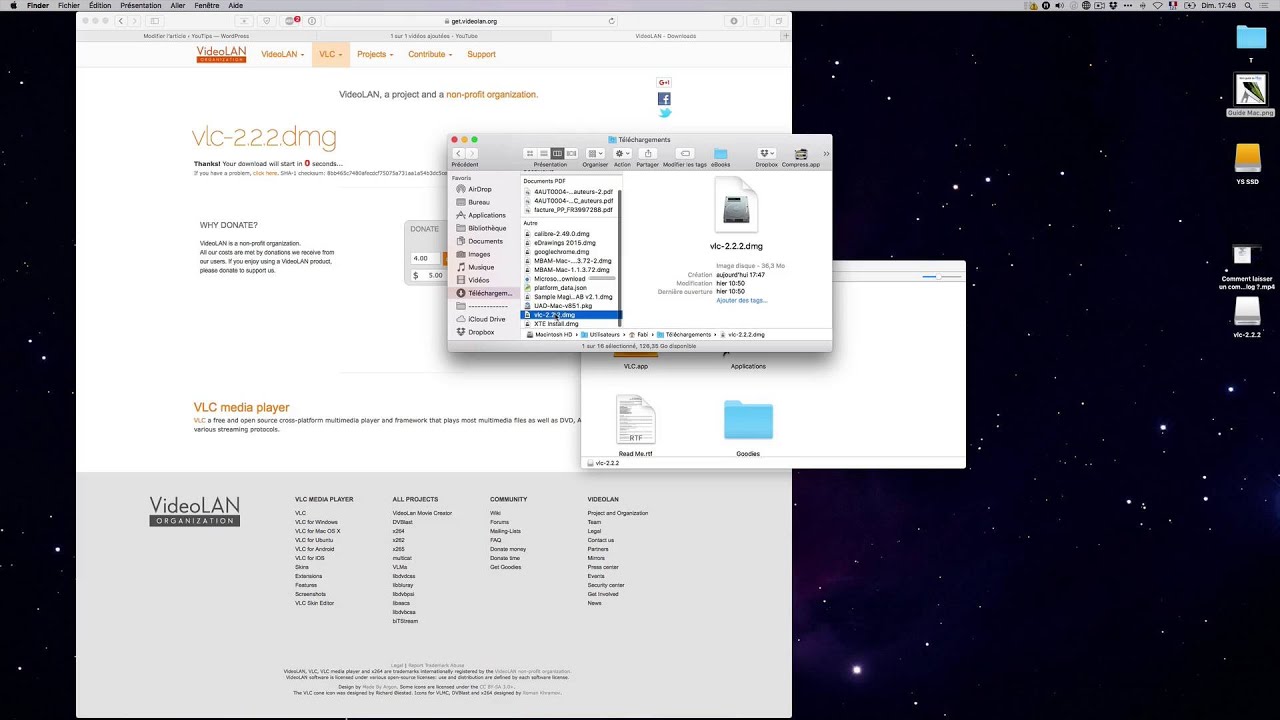Click the Finder forward arrow
This screenshot has height=720, width=1280.
(472, 153)
